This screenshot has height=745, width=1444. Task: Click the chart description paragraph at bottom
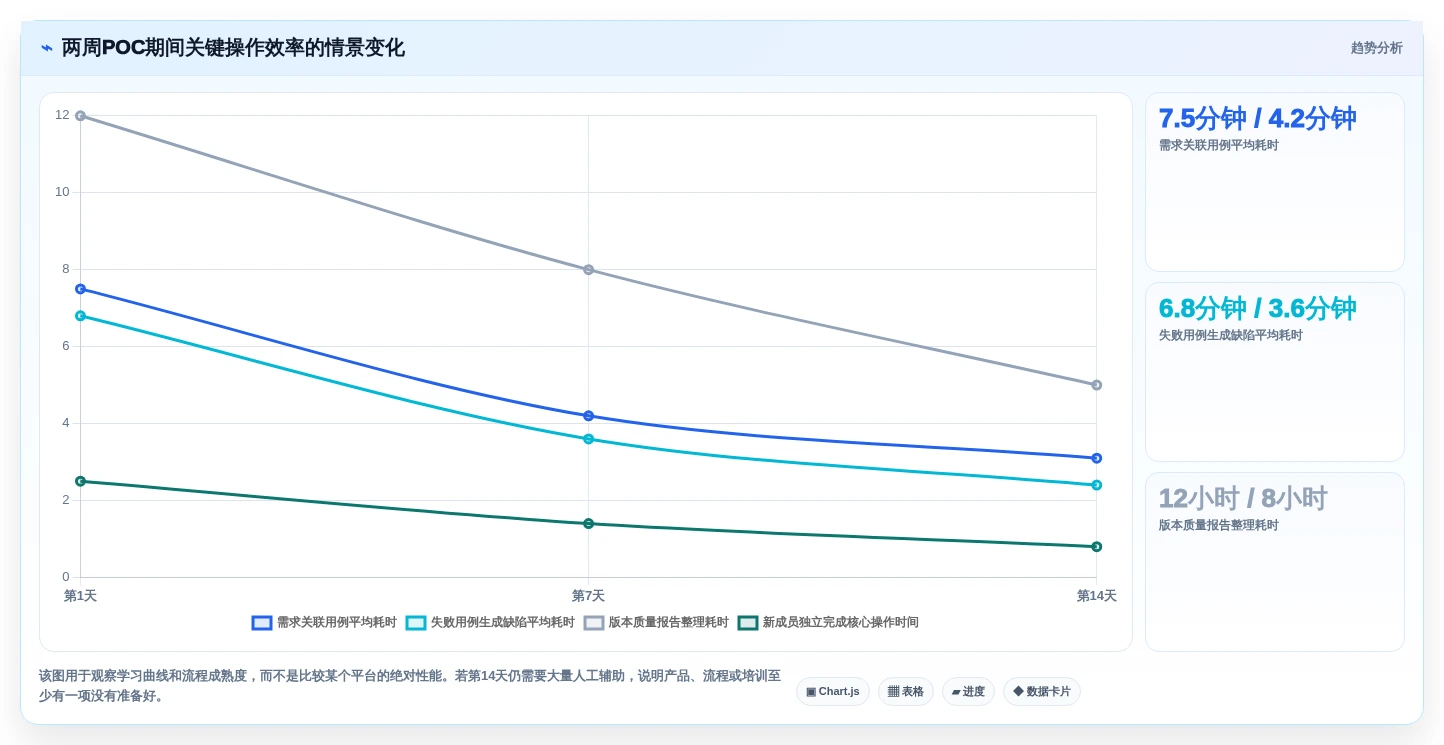point(410,686)
